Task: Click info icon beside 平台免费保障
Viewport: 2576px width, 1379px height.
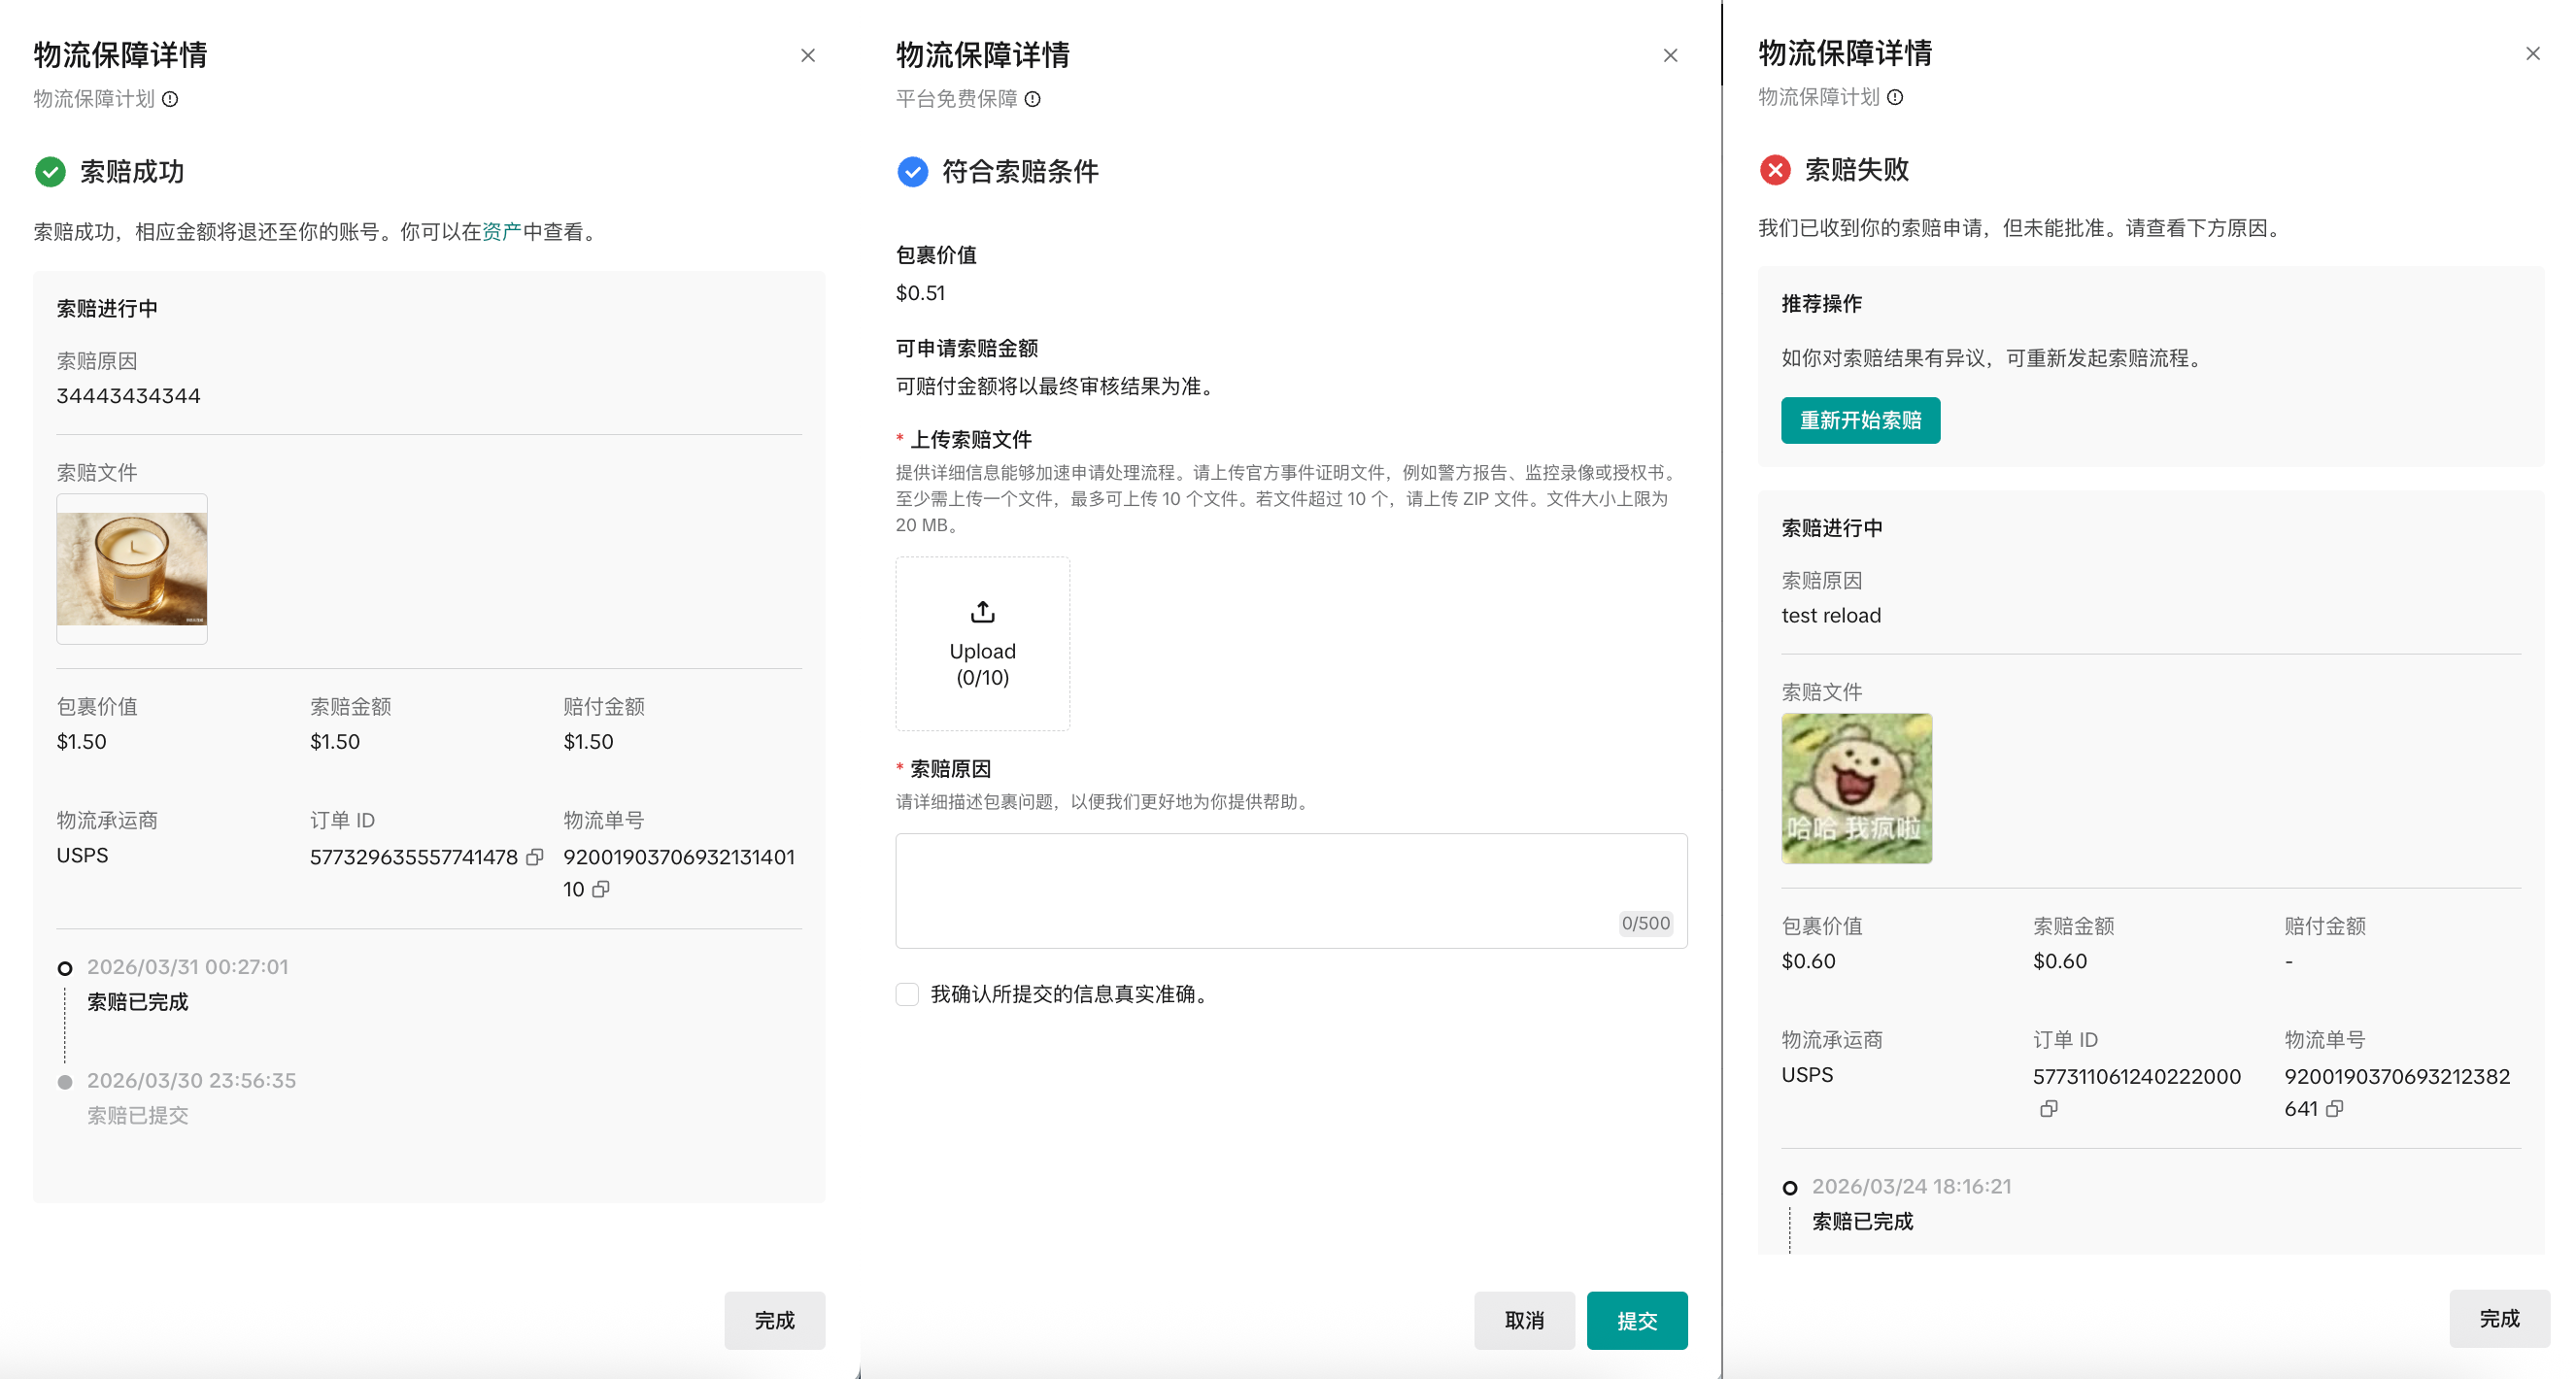Action: (1033, 99)
